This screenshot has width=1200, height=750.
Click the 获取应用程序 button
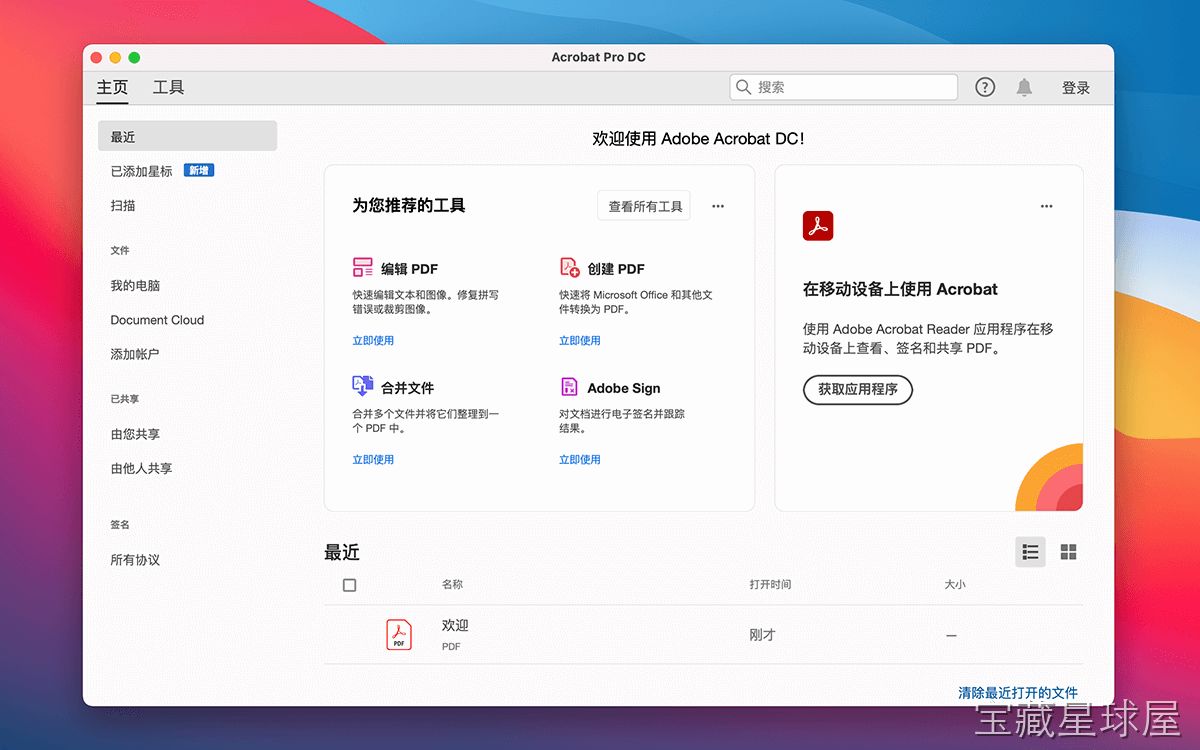(858, 389)
